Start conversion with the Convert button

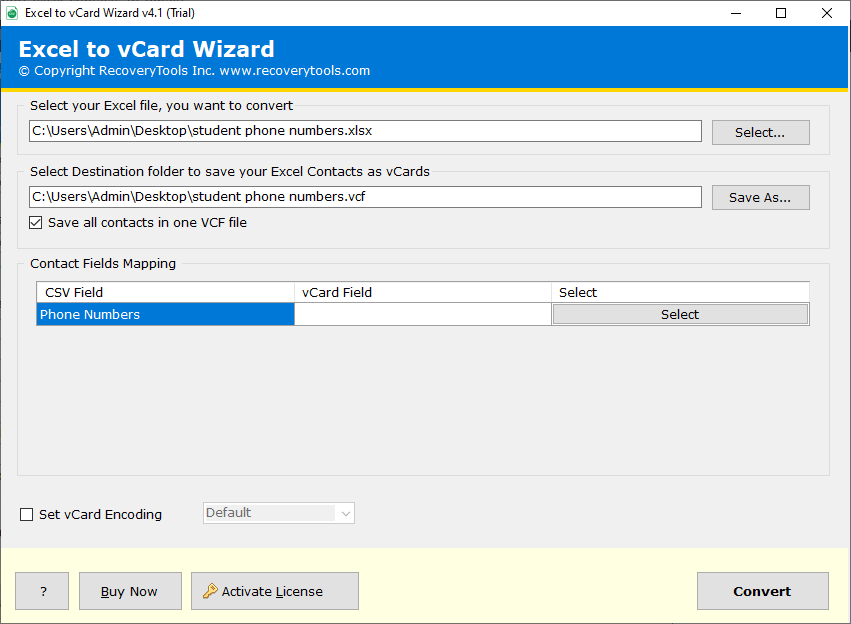click(763, 591)
